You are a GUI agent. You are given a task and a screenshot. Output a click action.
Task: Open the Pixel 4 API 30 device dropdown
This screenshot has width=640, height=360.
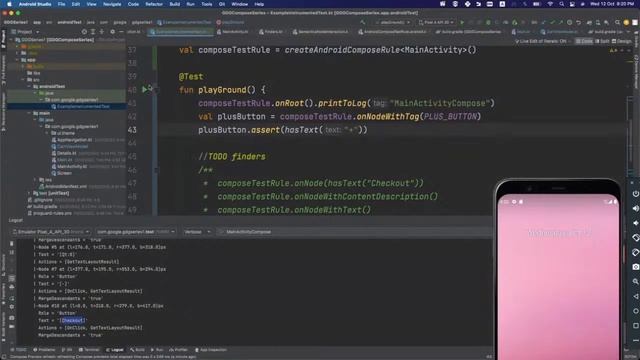point(436,22)
